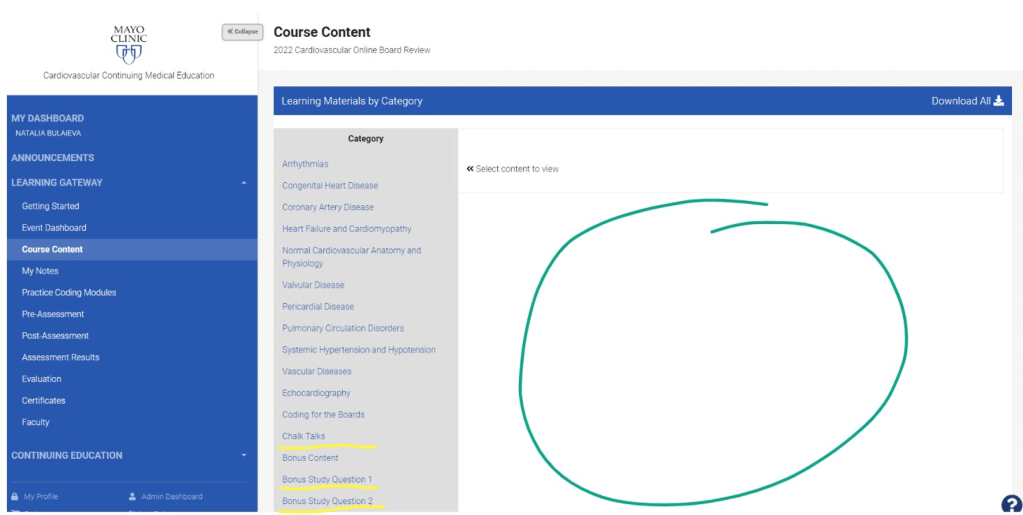This screenshot has width=1023, height=515.
Task: Select the Congenital Heart Disease category
Action: (330, 186)
